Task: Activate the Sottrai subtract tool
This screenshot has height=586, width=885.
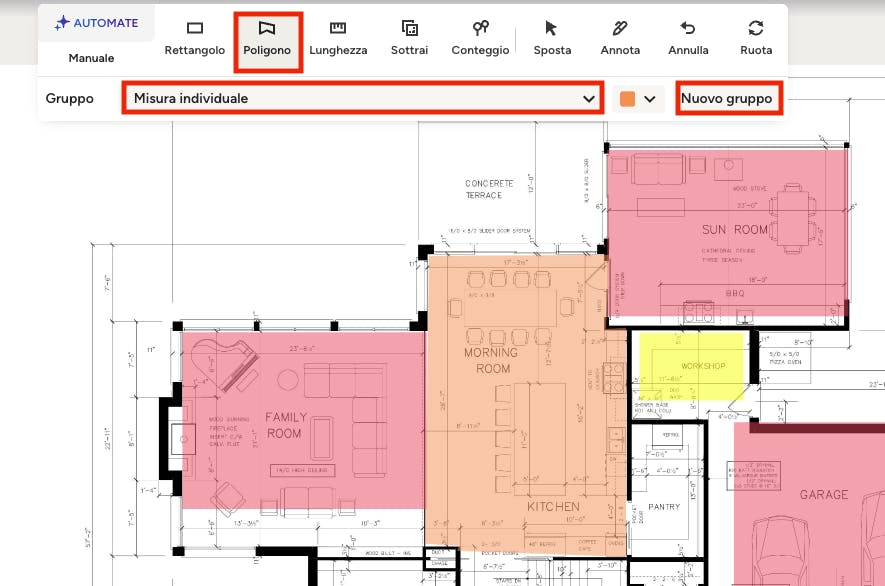Action: coord(410,38)
